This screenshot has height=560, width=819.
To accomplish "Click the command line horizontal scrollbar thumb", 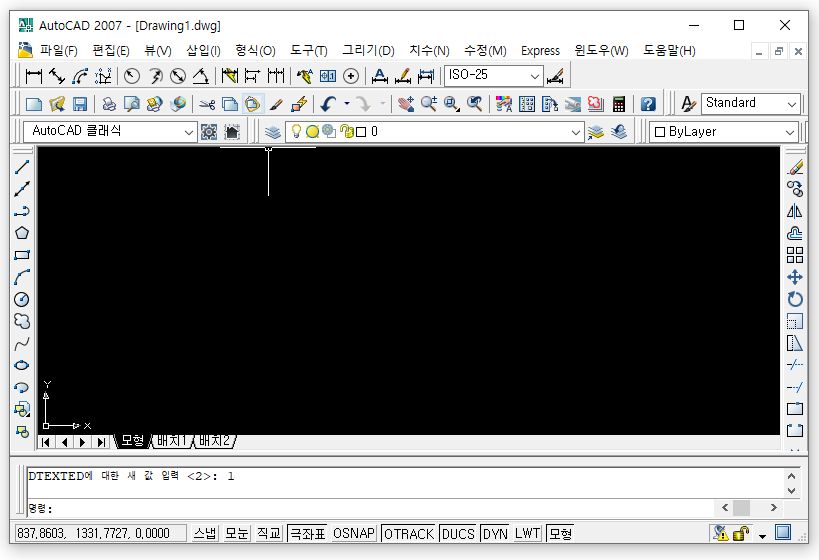I will coord(742,507).
